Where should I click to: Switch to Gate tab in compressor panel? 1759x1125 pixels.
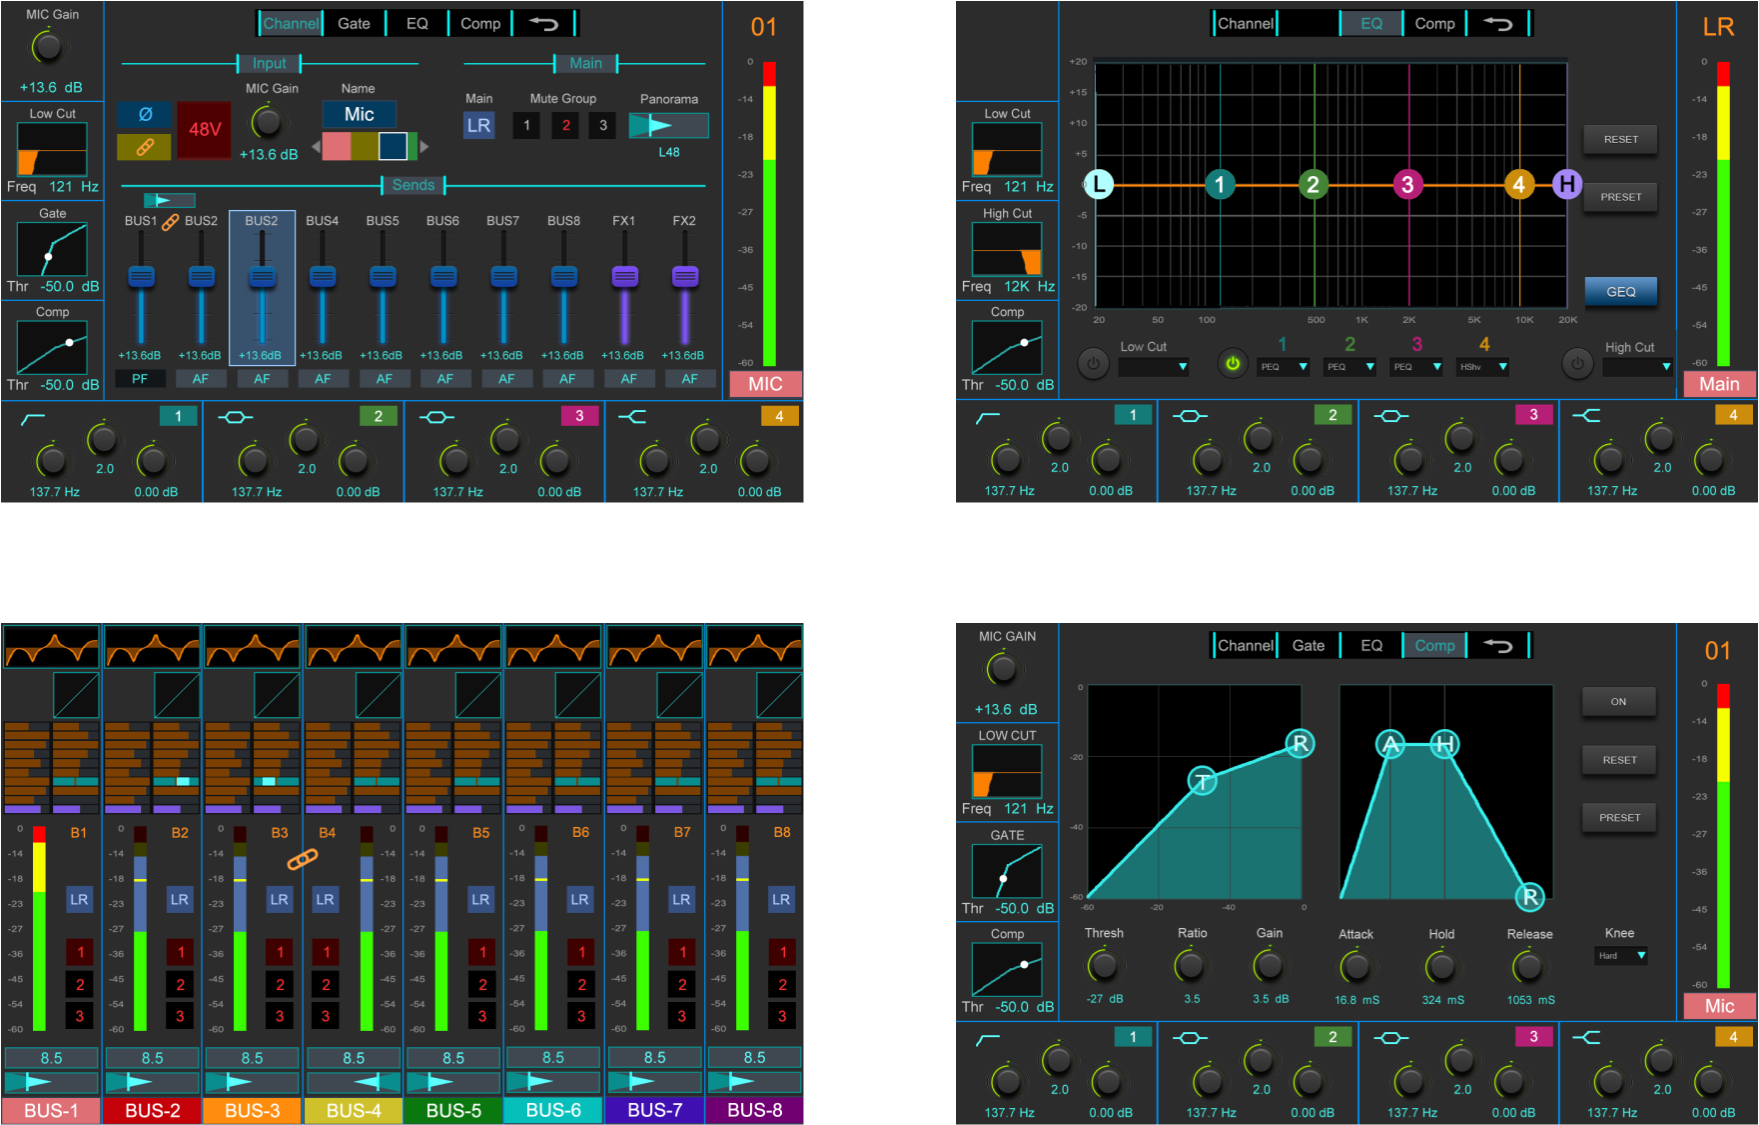pyautogui.click(x=1307, y=646)
